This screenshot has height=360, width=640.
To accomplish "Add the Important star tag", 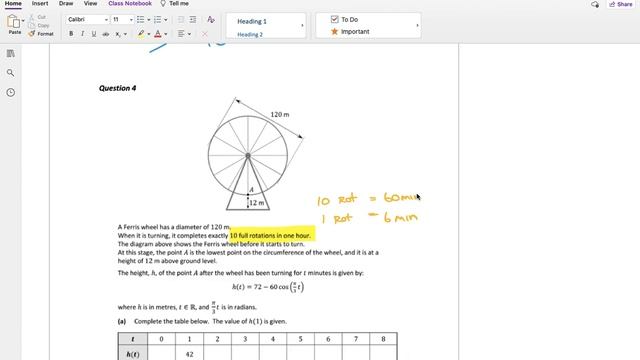I will tap(350, 31).
